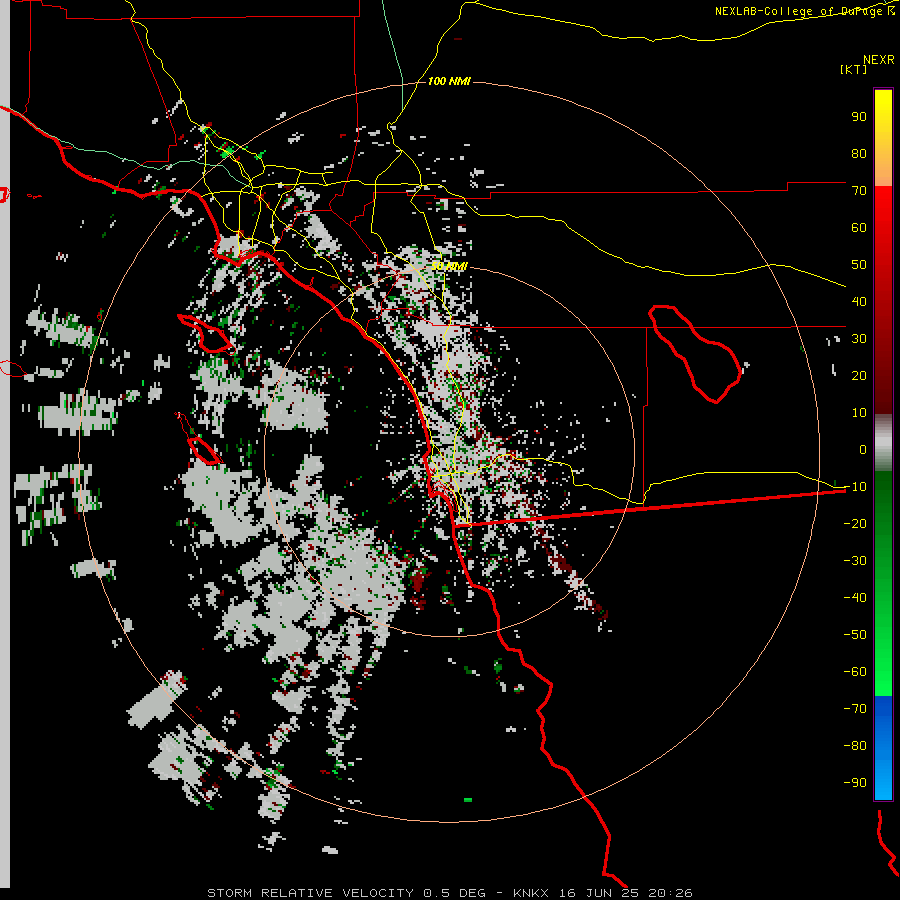Image resolution: width=900 pixels, height=900 pixels.
Task: Click the 0 value on velocity scale
Action: tap(863, 449)
